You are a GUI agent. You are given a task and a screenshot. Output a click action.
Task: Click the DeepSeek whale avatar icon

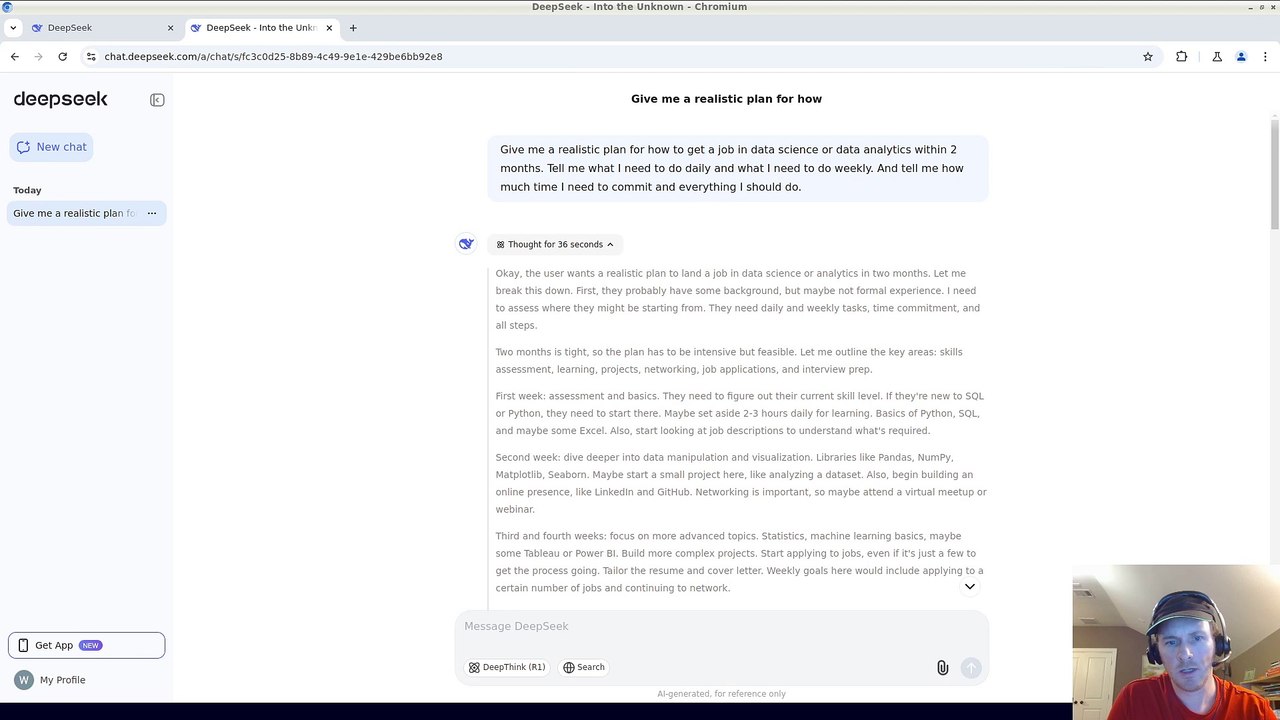466,243
